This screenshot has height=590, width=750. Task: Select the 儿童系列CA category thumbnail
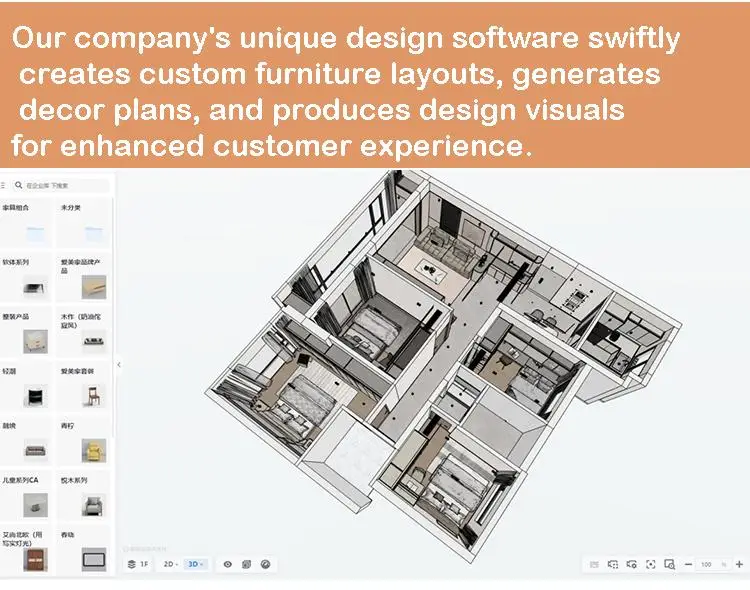click(x=35, y=505)
